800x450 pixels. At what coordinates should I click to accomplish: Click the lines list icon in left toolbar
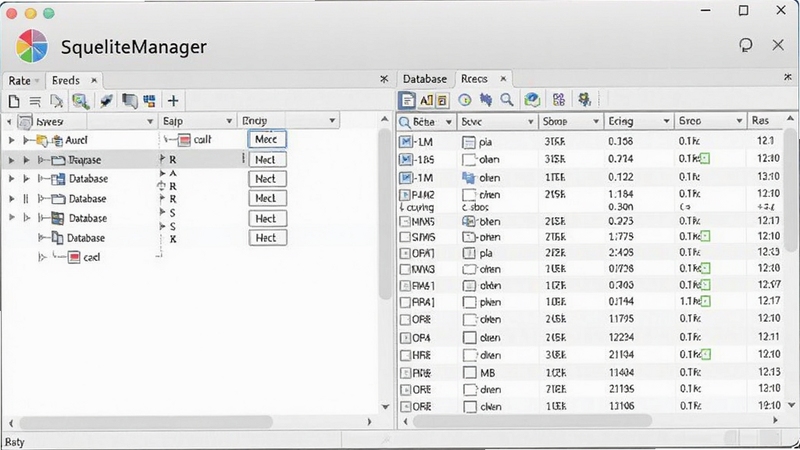click(x=35, y=102)
